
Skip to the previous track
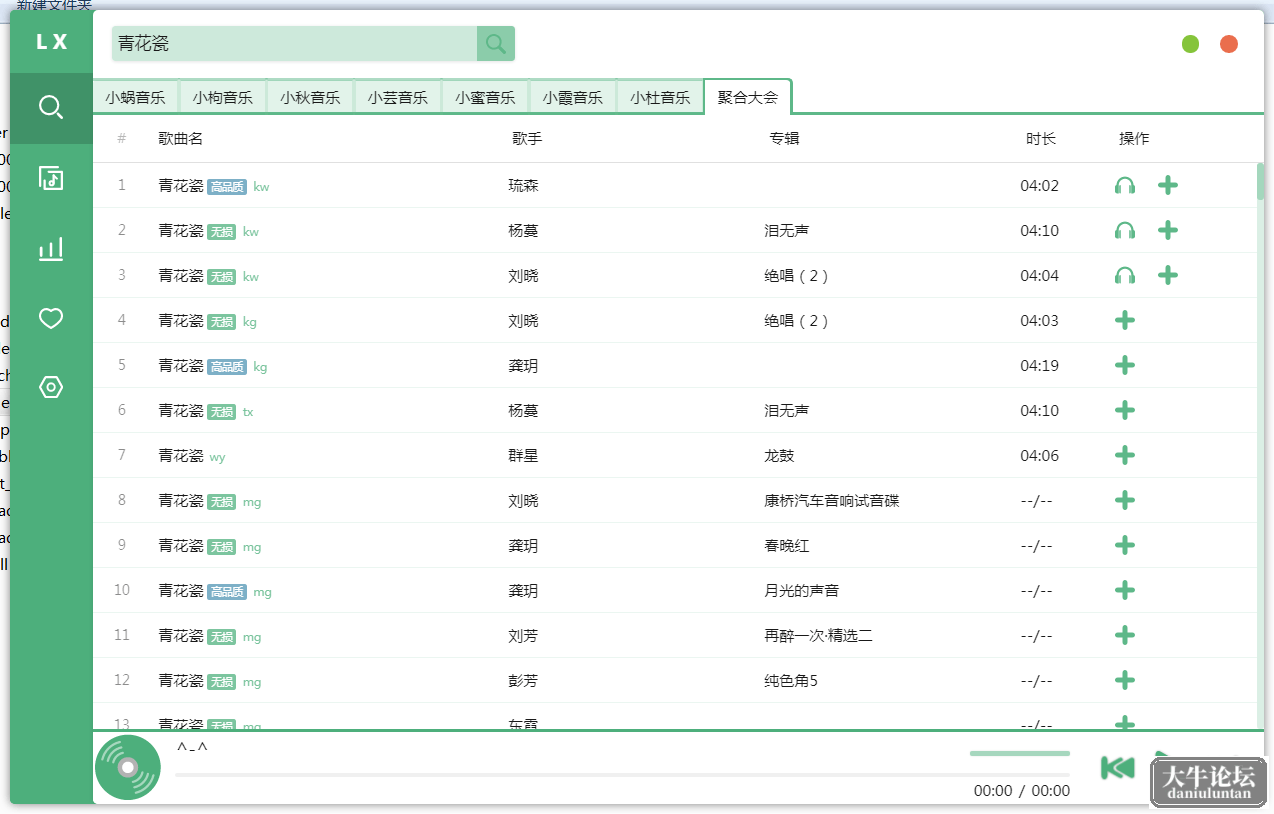click(x=1118, y=768)
